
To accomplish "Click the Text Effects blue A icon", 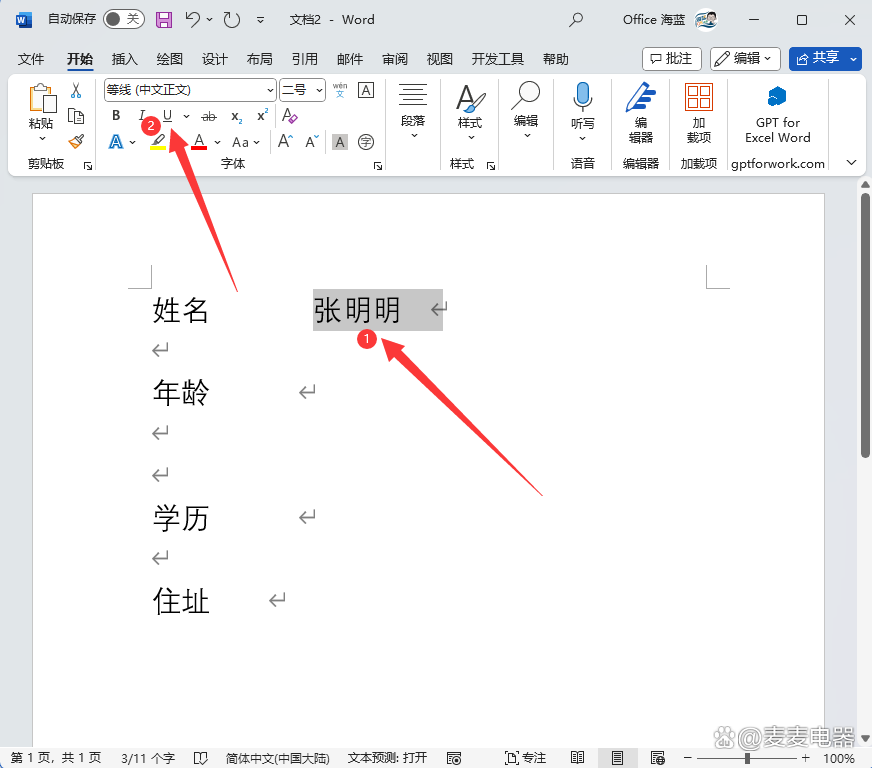I will coord(116,142).
